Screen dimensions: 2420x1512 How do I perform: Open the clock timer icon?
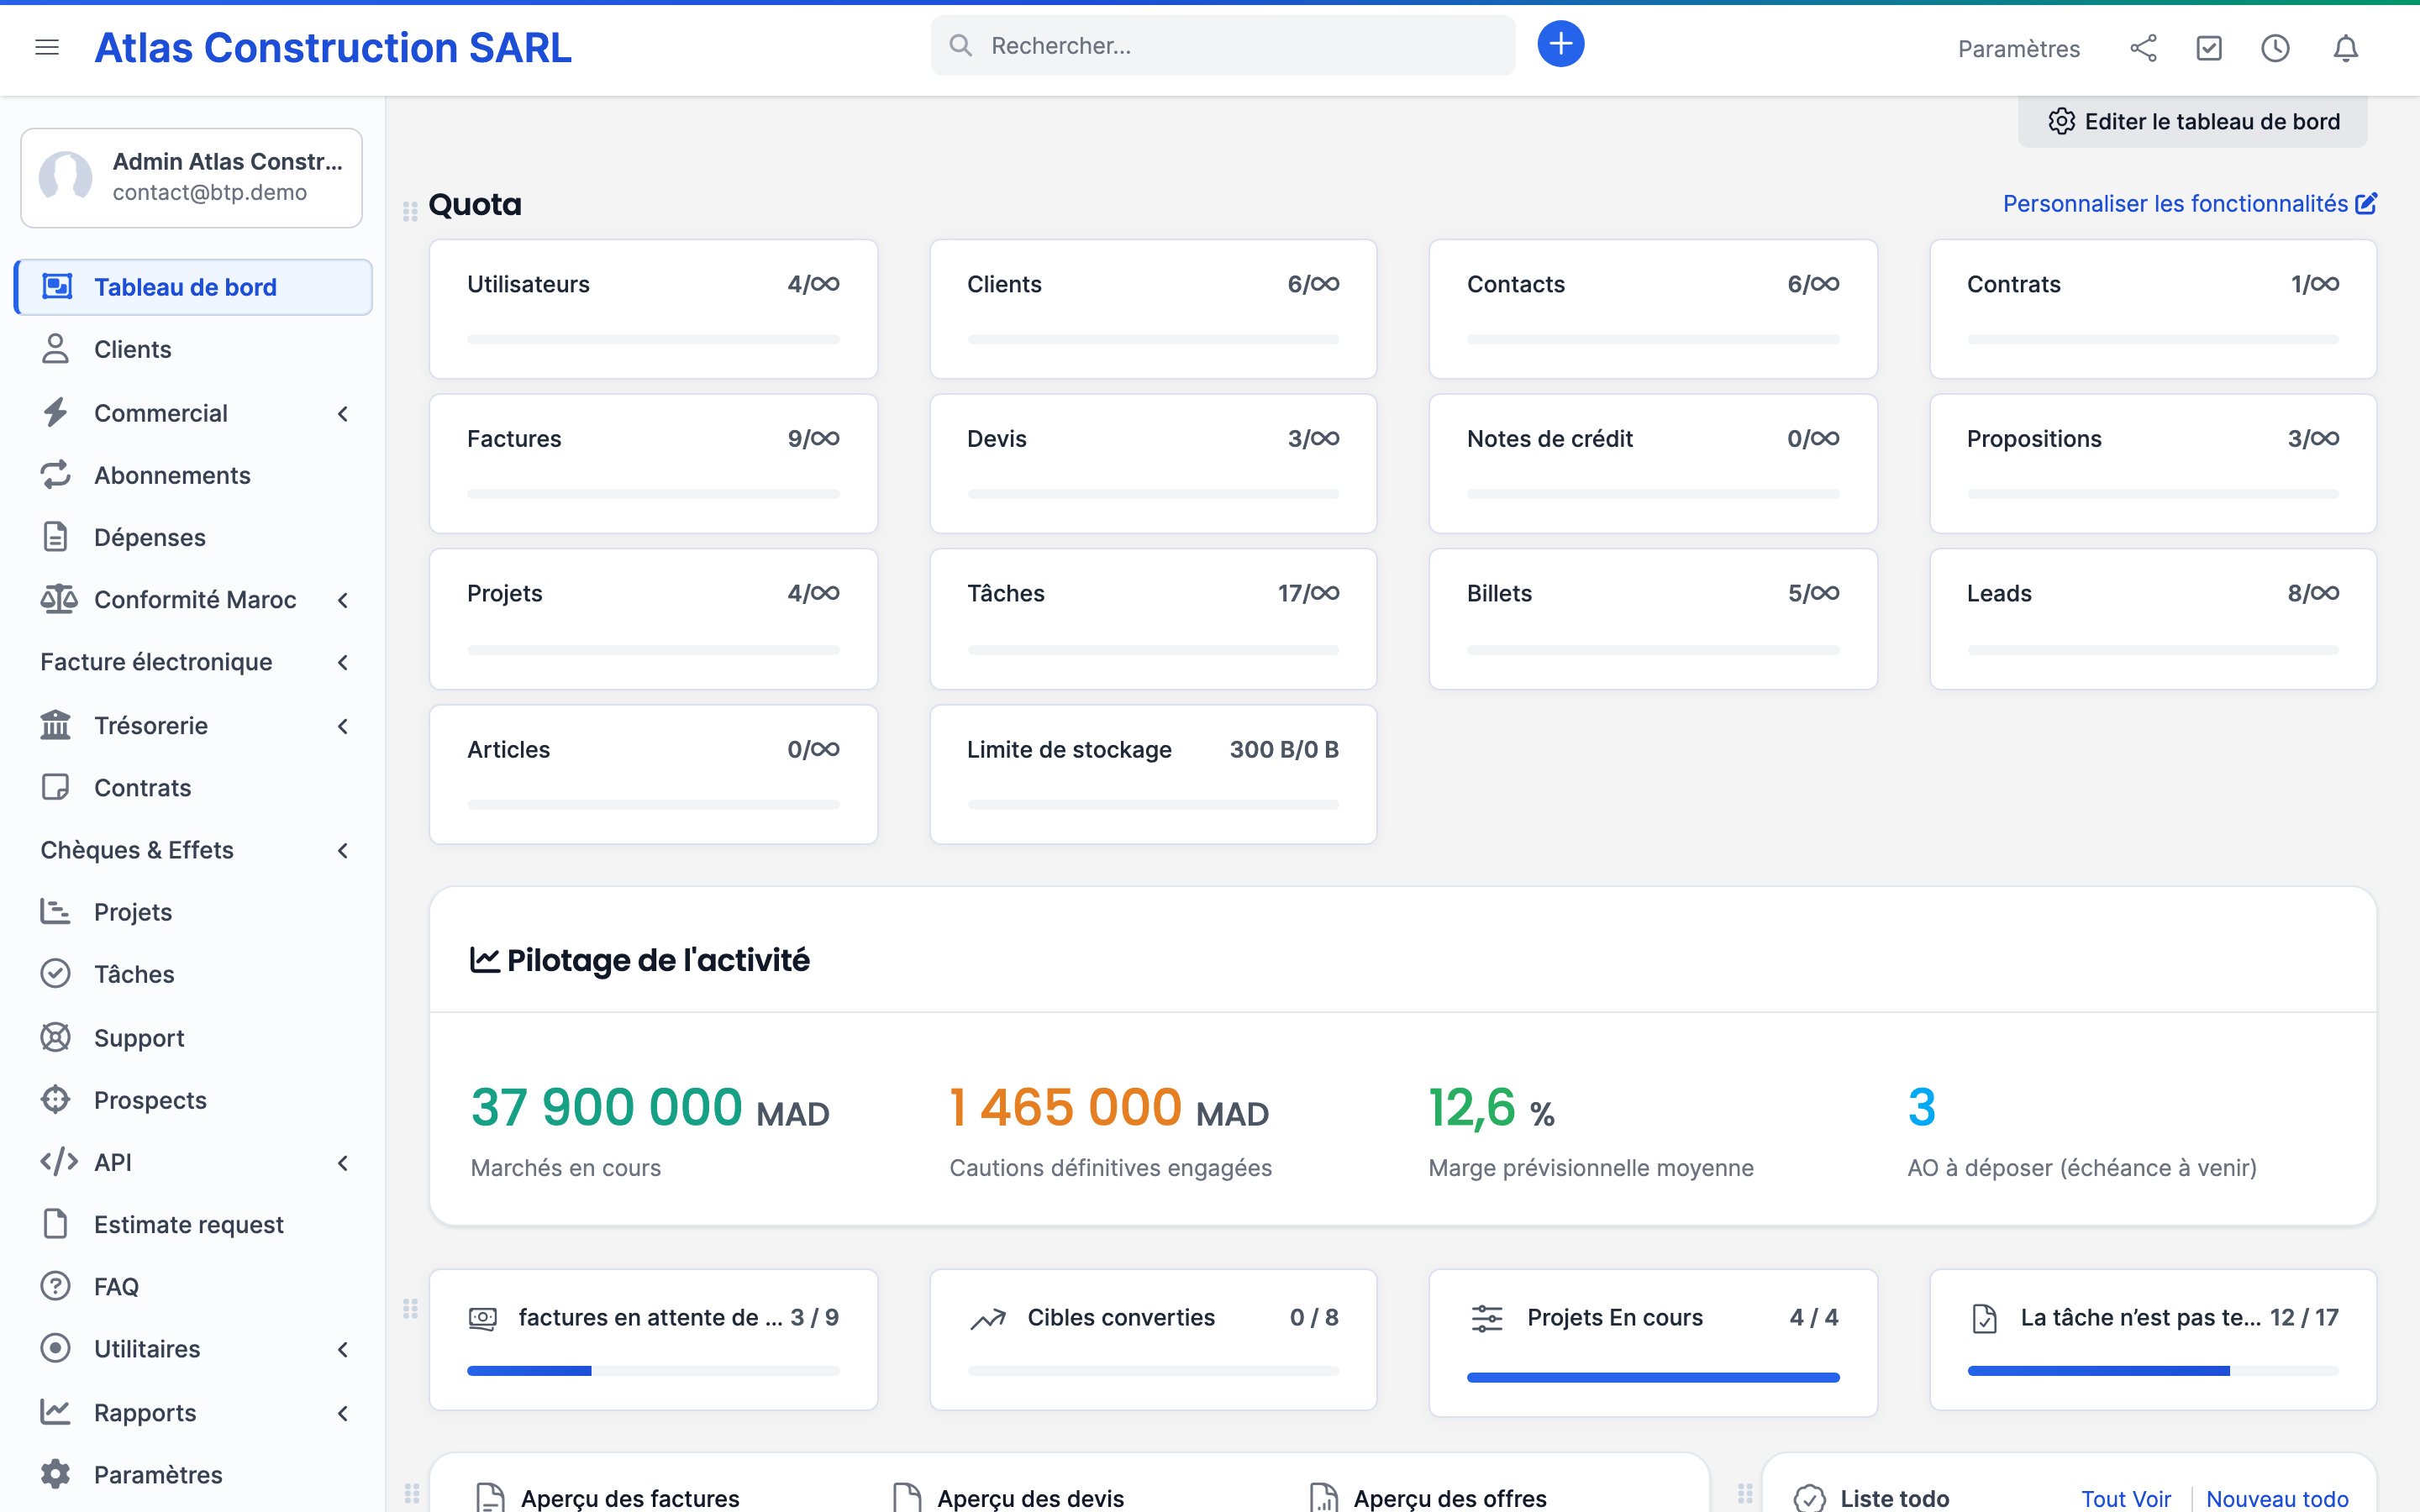point(2275,48)
